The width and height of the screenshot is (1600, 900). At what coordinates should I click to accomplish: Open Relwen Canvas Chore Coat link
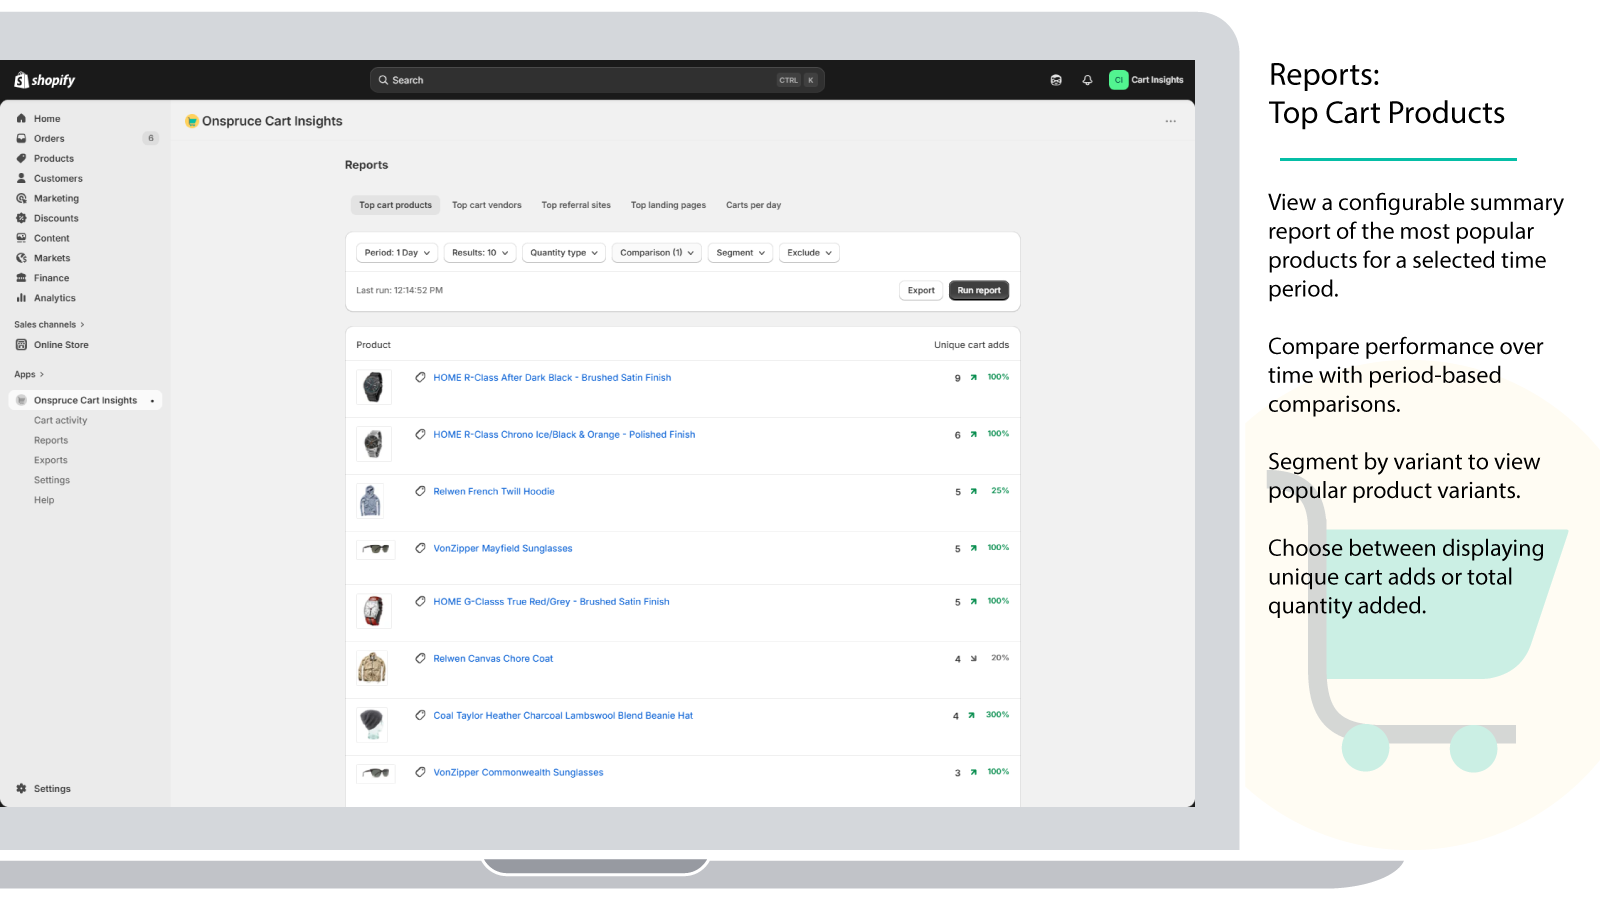(x=493, y=659)
